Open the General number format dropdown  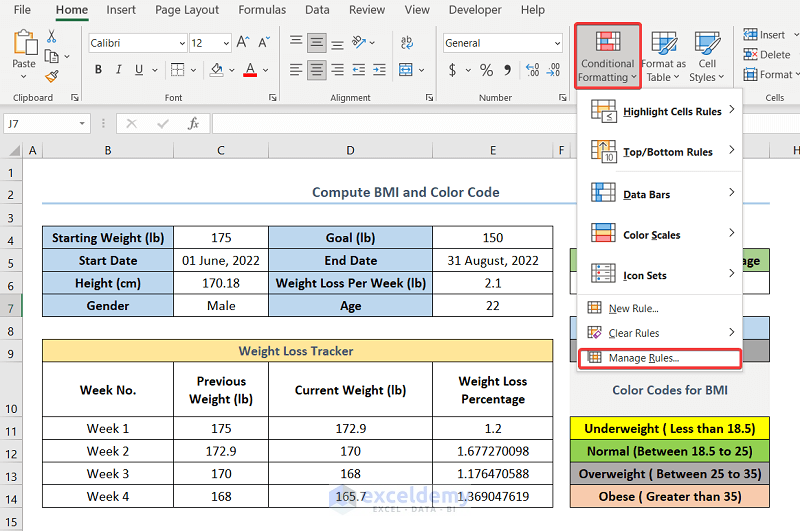click(556, 43)
